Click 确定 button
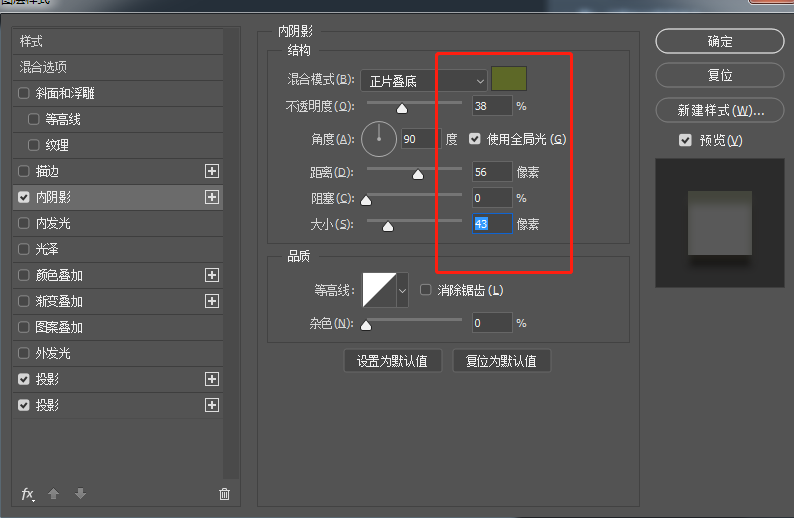 [x=720, y=41]
